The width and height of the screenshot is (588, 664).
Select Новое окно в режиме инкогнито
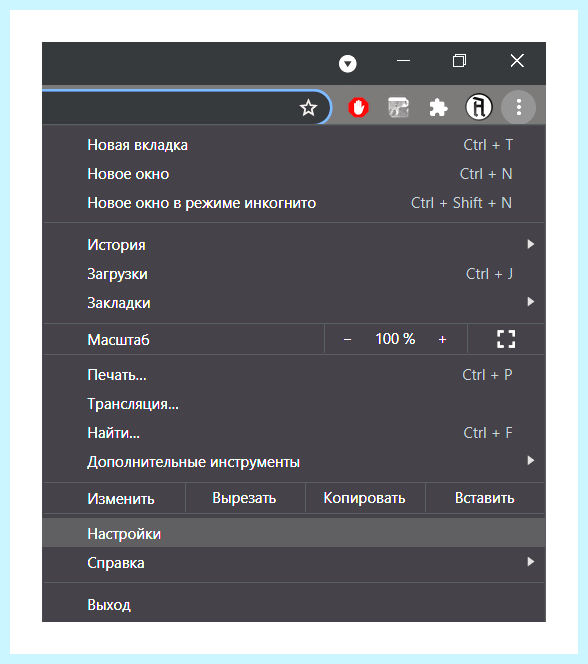click(294, 203)
